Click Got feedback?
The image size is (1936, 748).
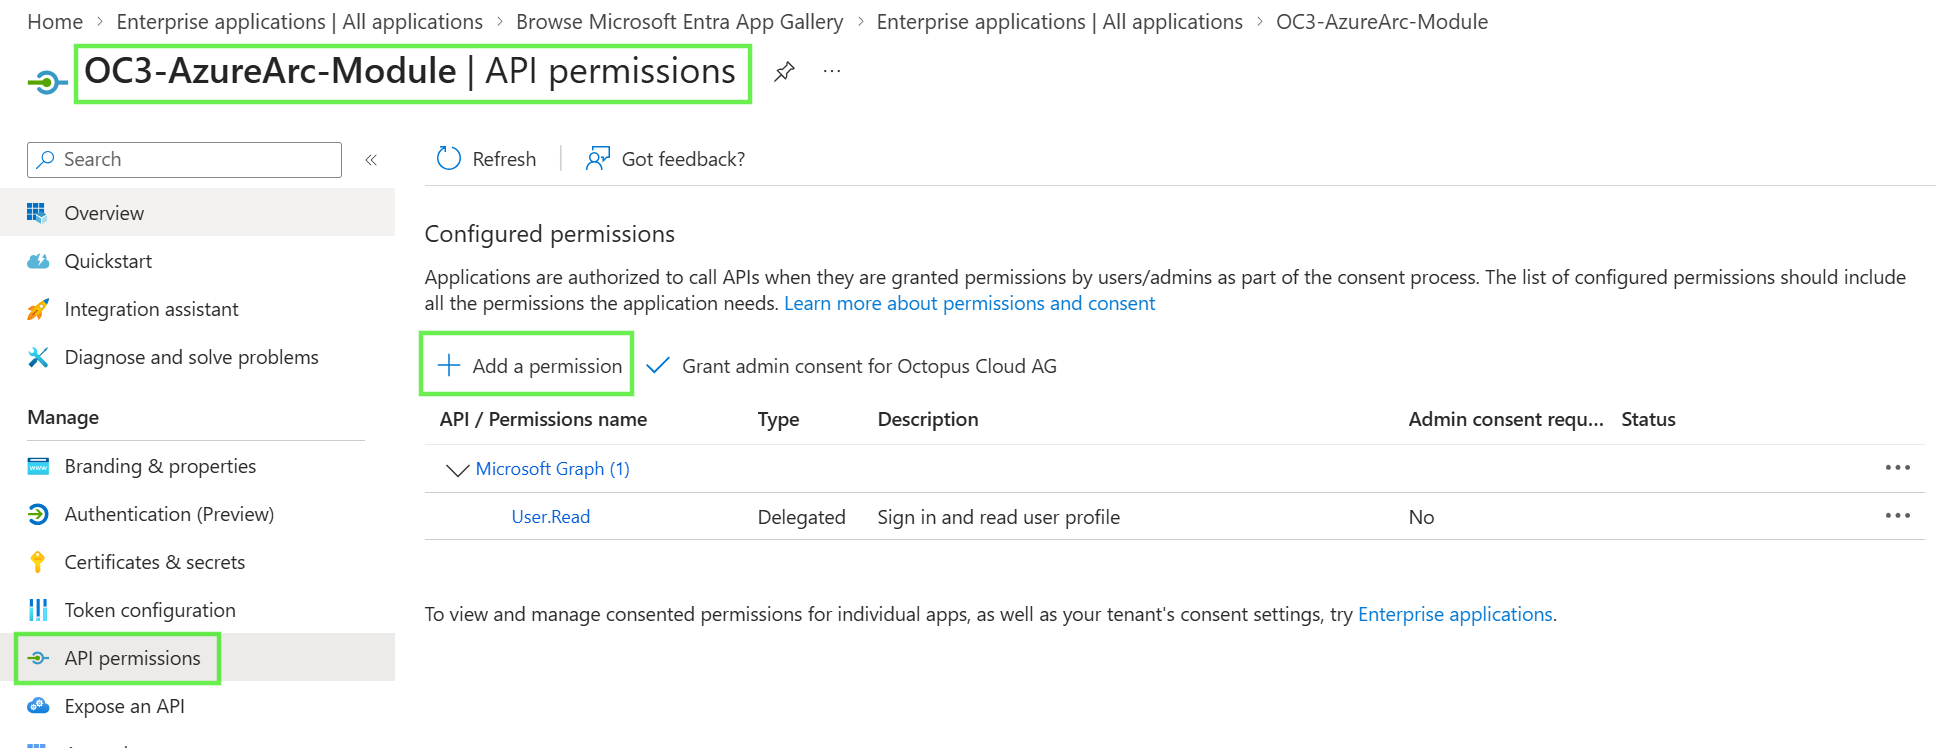tap(666, 159)
